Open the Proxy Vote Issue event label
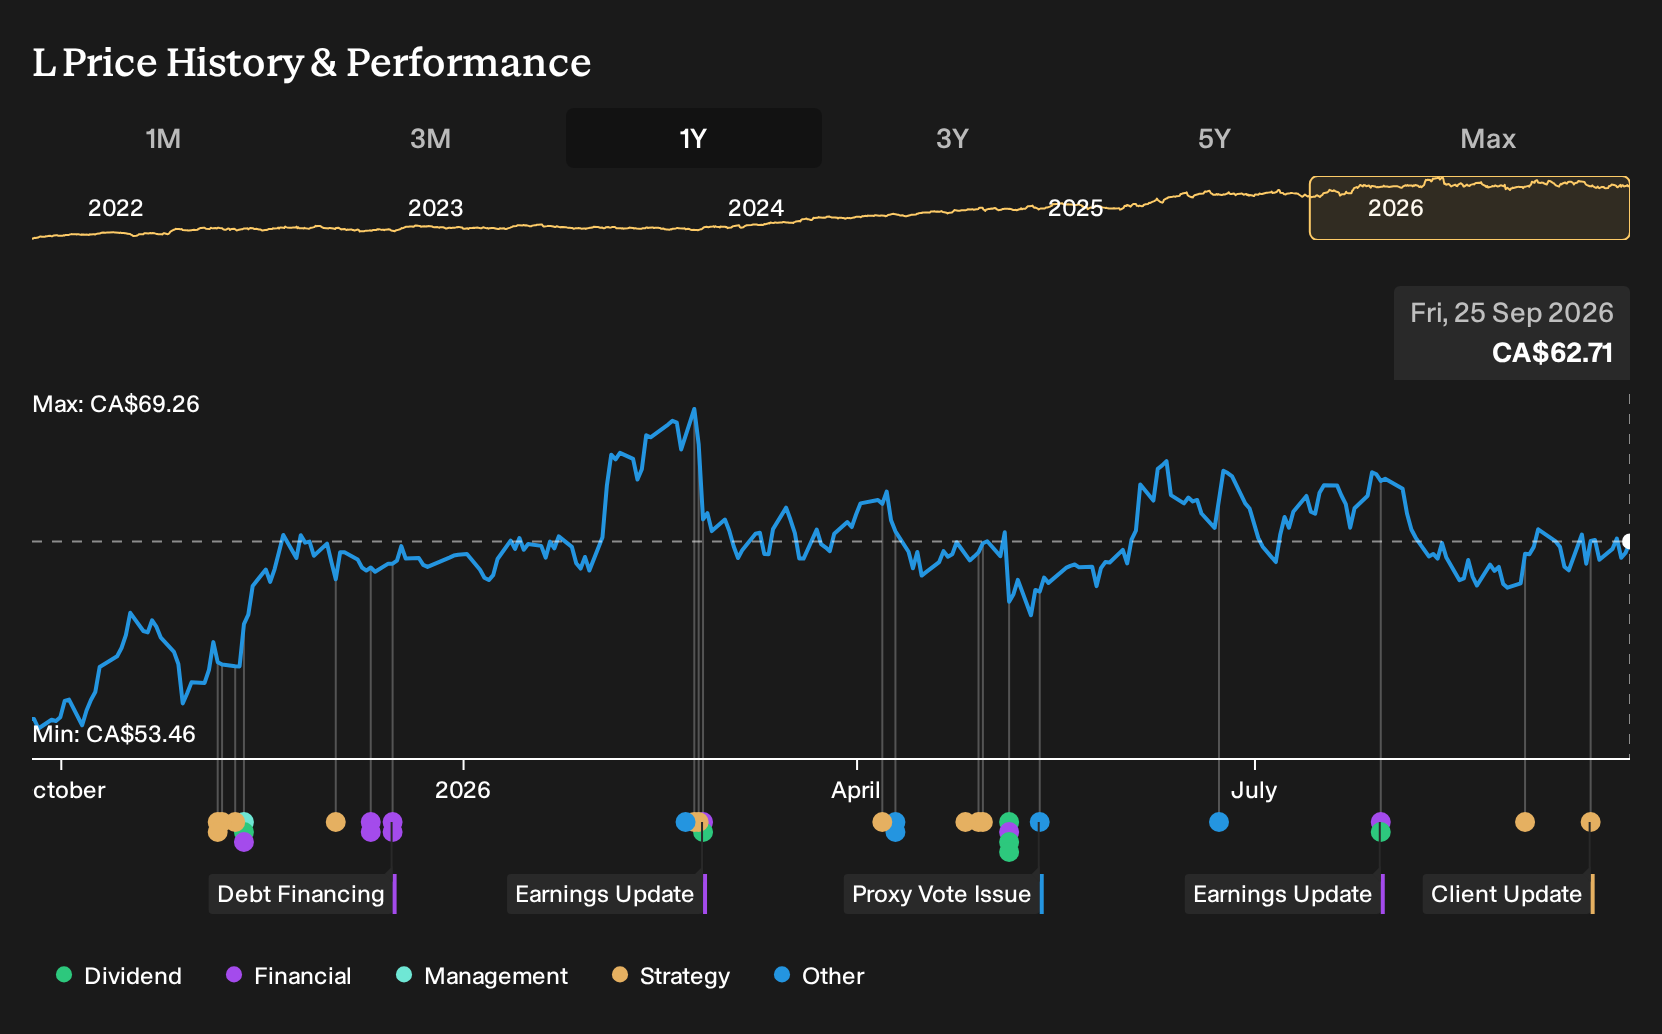This screenshot has height=1034, width=1662. [944, 894]
